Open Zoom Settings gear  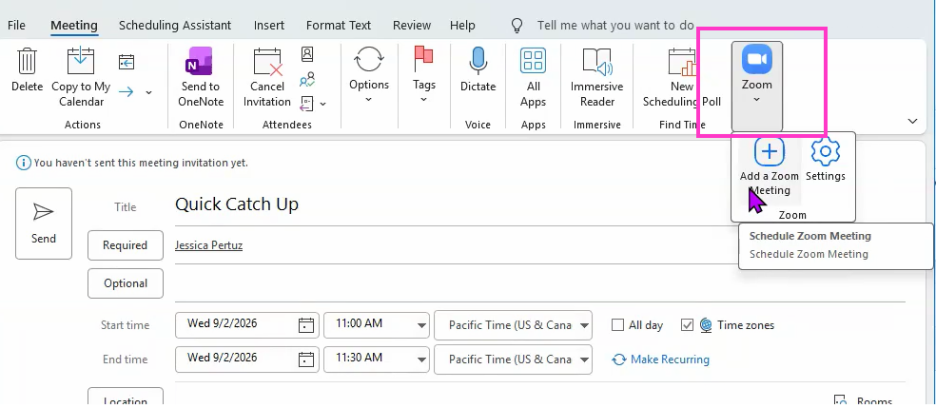tap(826, 160)
